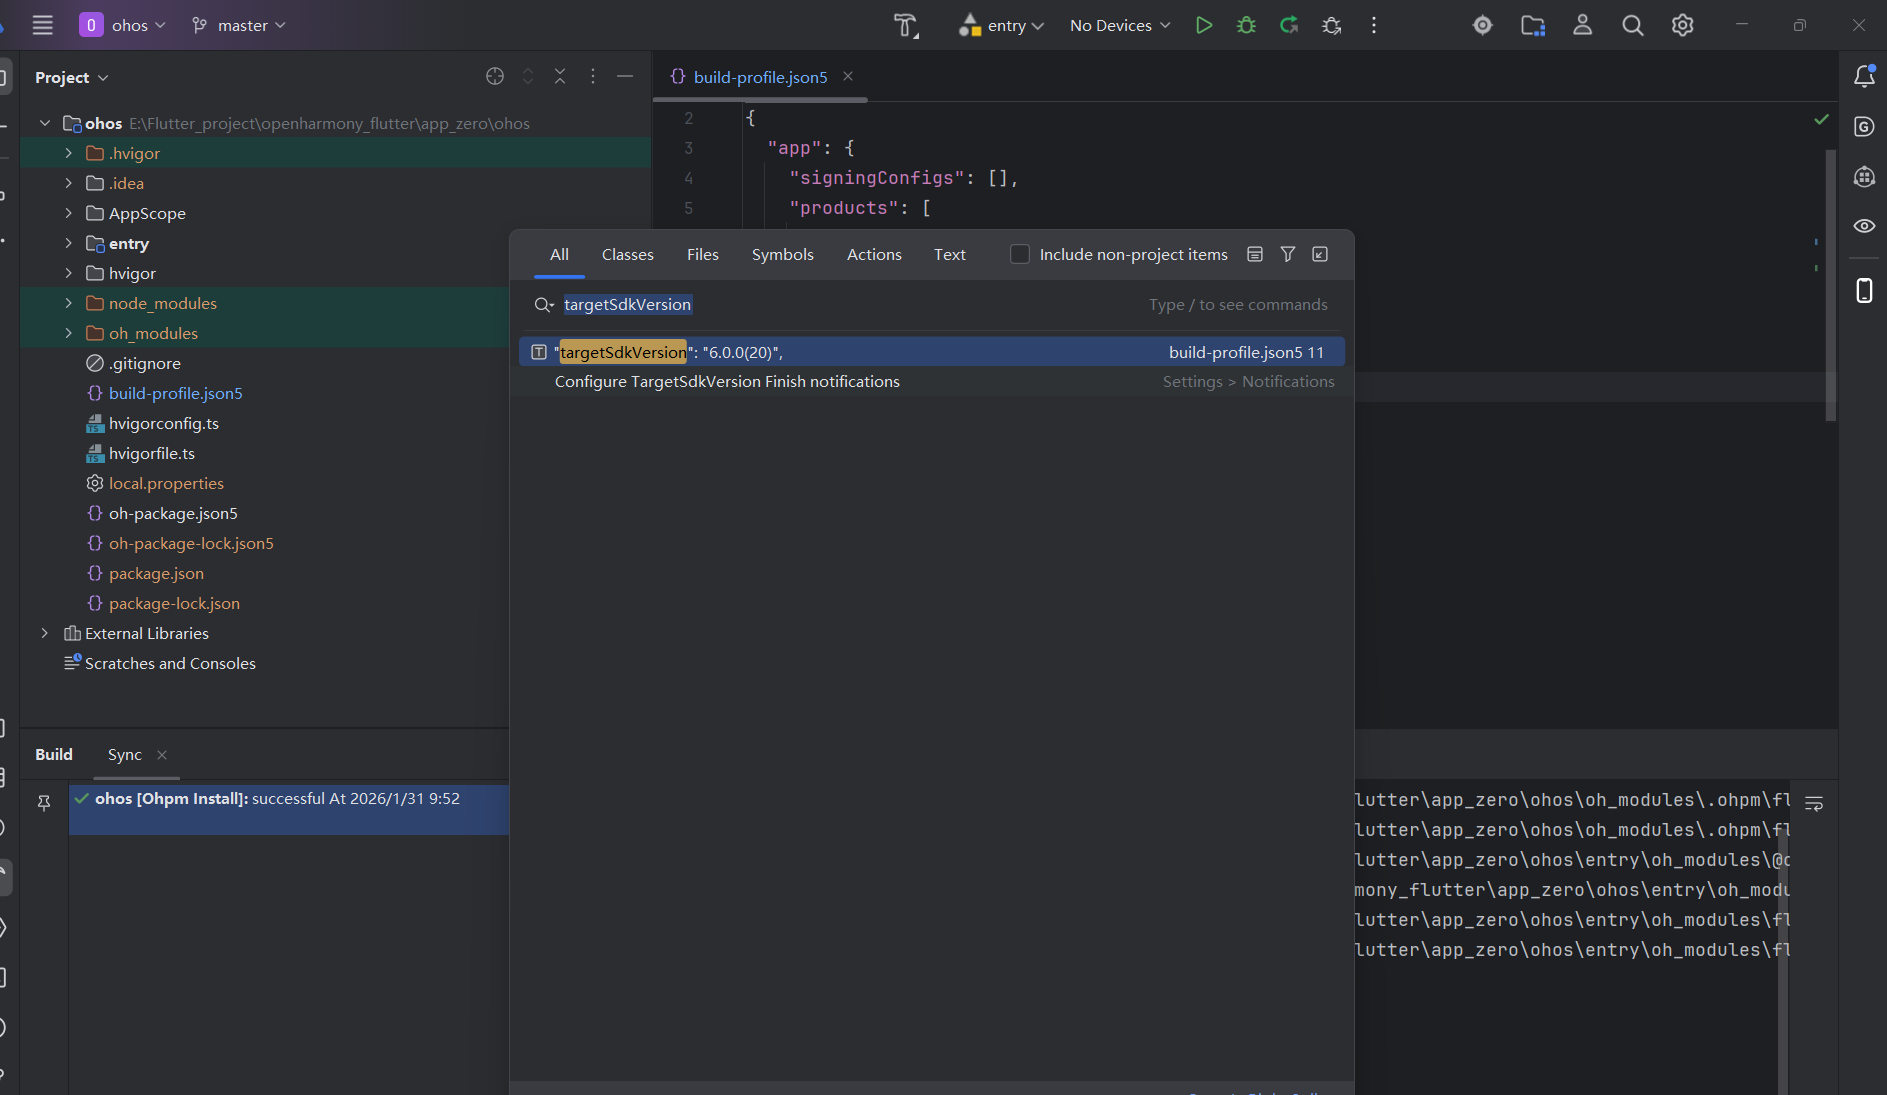Viewport: 1887px width, 1095px height.
Task: Open build-profile.json5 in project tree
Action: 175,393
